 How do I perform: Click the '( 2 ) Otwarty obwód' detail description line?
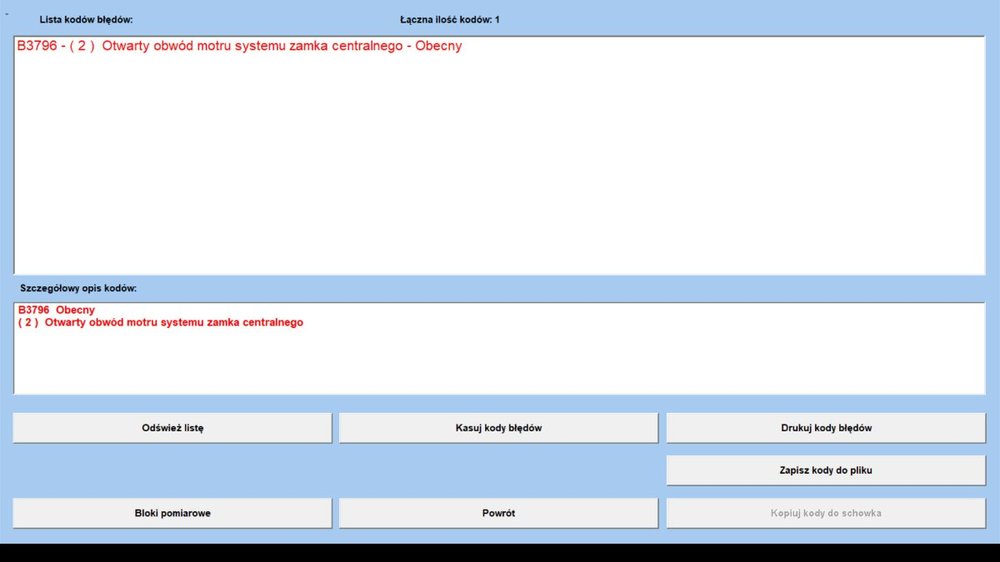coord(160,323)
